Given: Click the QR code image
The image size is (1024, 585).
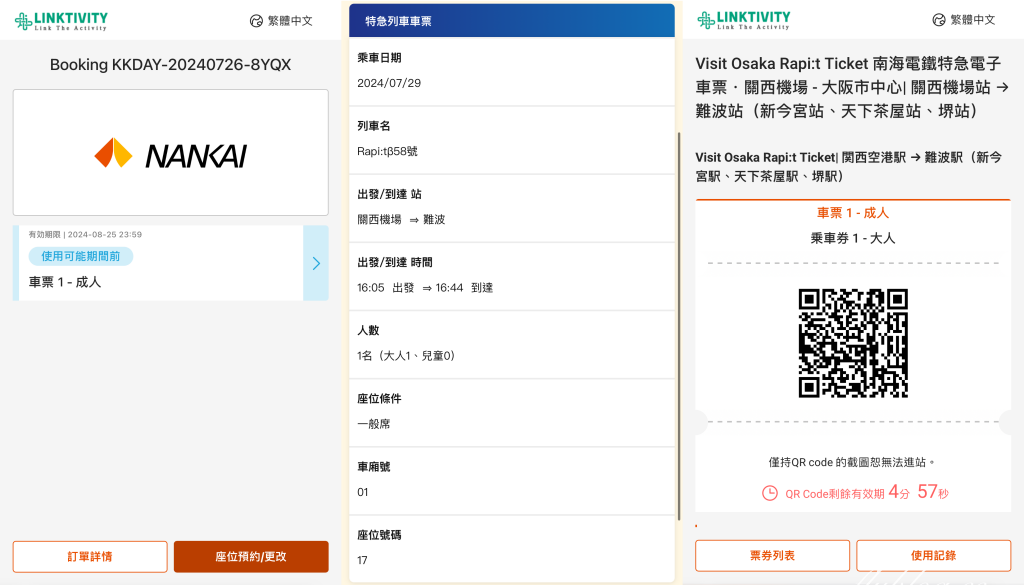Looking at the screenshot, I should coord(854,343).
